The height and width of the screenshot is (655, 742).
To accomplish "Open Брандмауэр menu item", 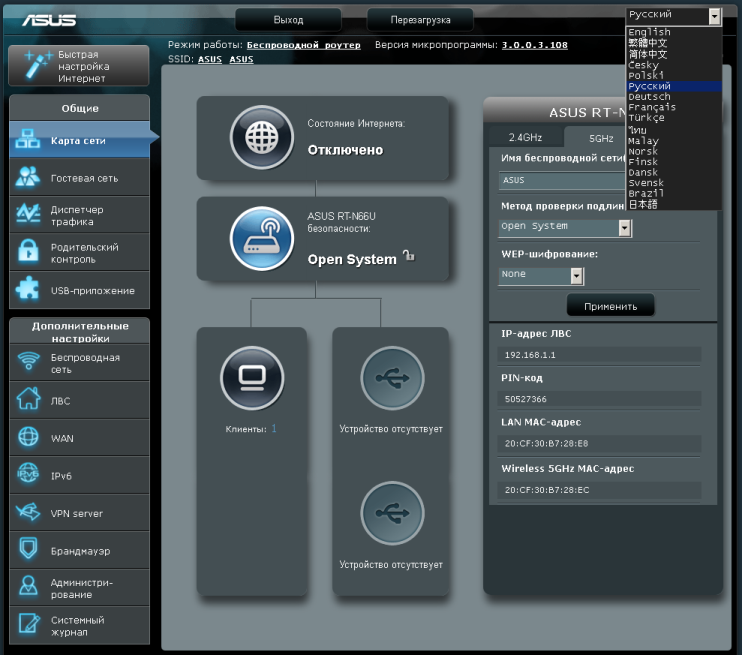I will coord(80,550).
